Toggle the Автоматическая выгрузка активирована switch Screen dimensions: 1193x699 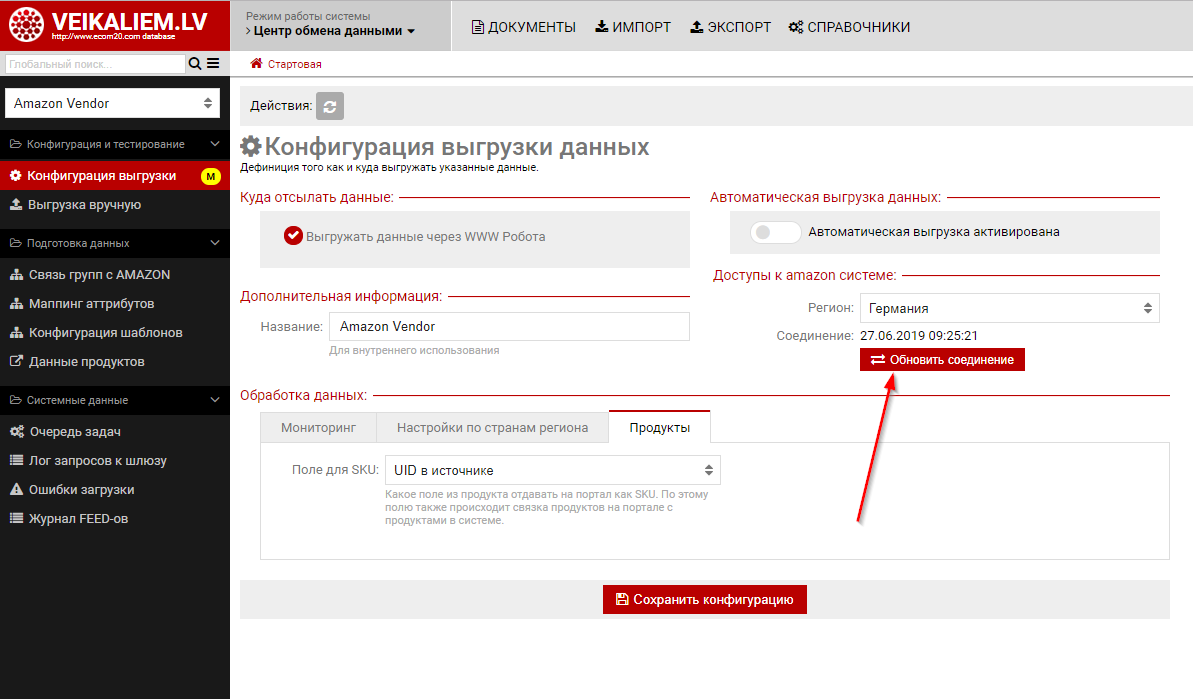coord(776,232)
